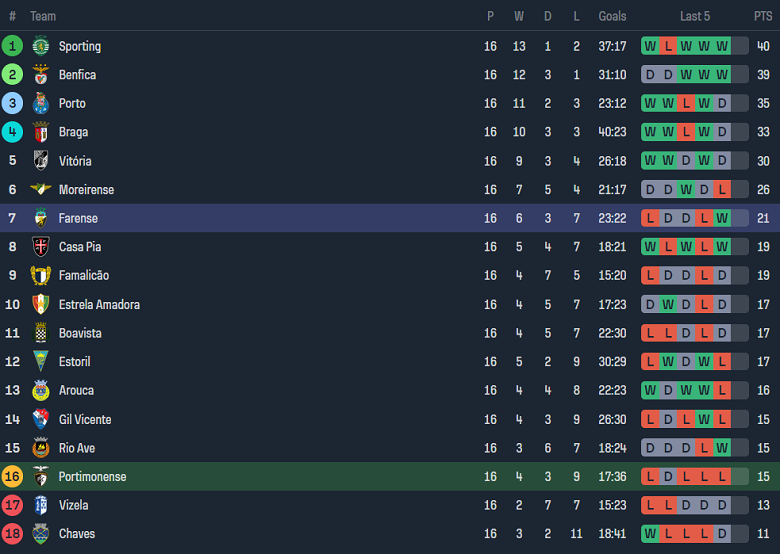This screenshot has width=780, height=554.
Task: Select the Gil Vicente team name
Action: pos(85,420)
